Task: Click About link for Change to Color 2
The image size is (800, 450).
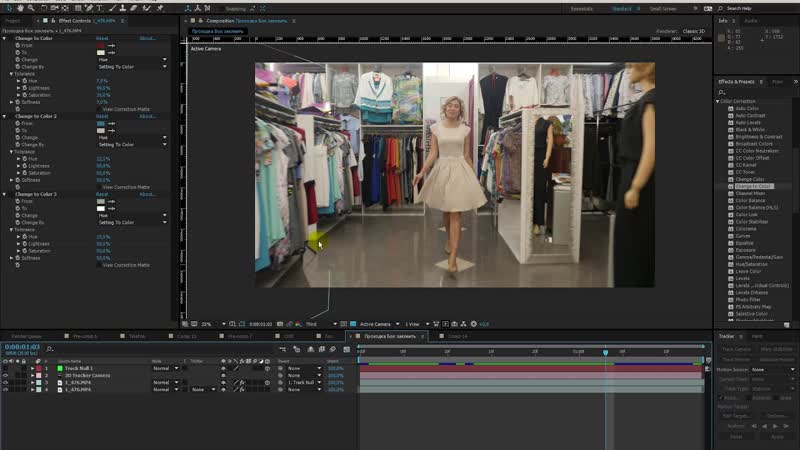Action: point(147,116)
